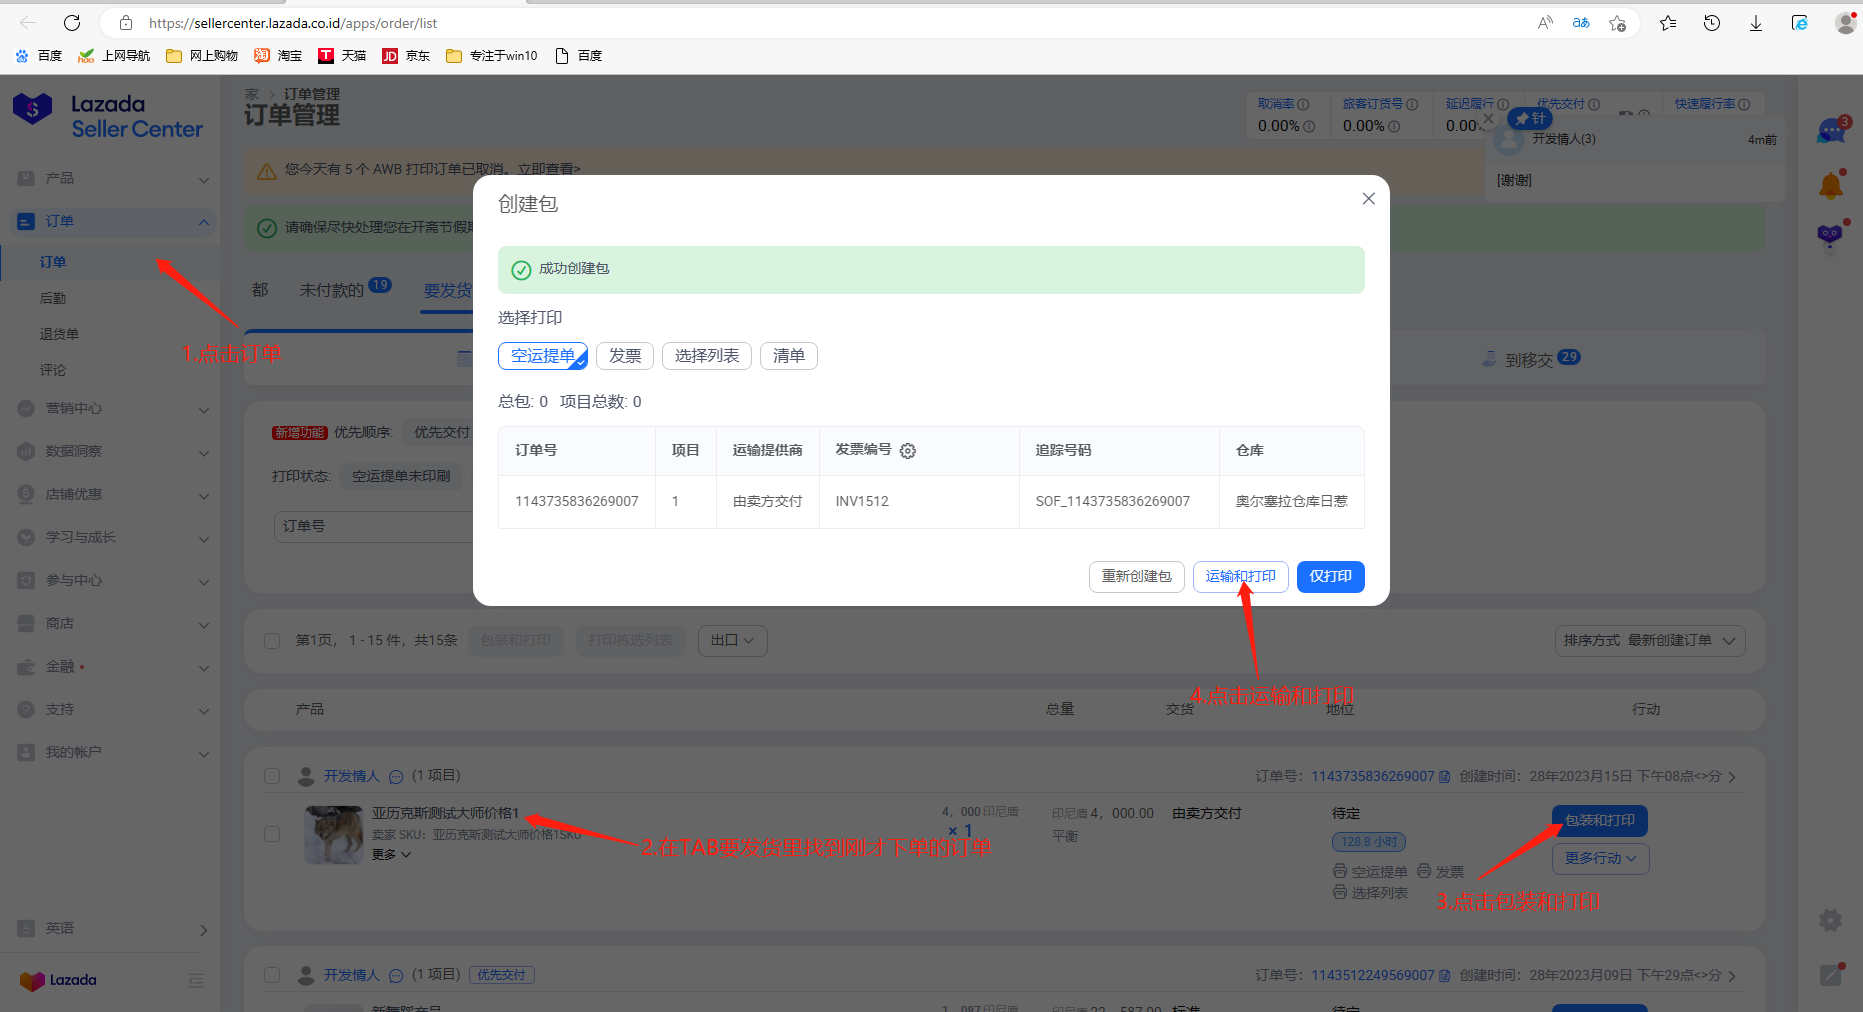Copy order number 1143735836269007 icon

pos(1445,777)
